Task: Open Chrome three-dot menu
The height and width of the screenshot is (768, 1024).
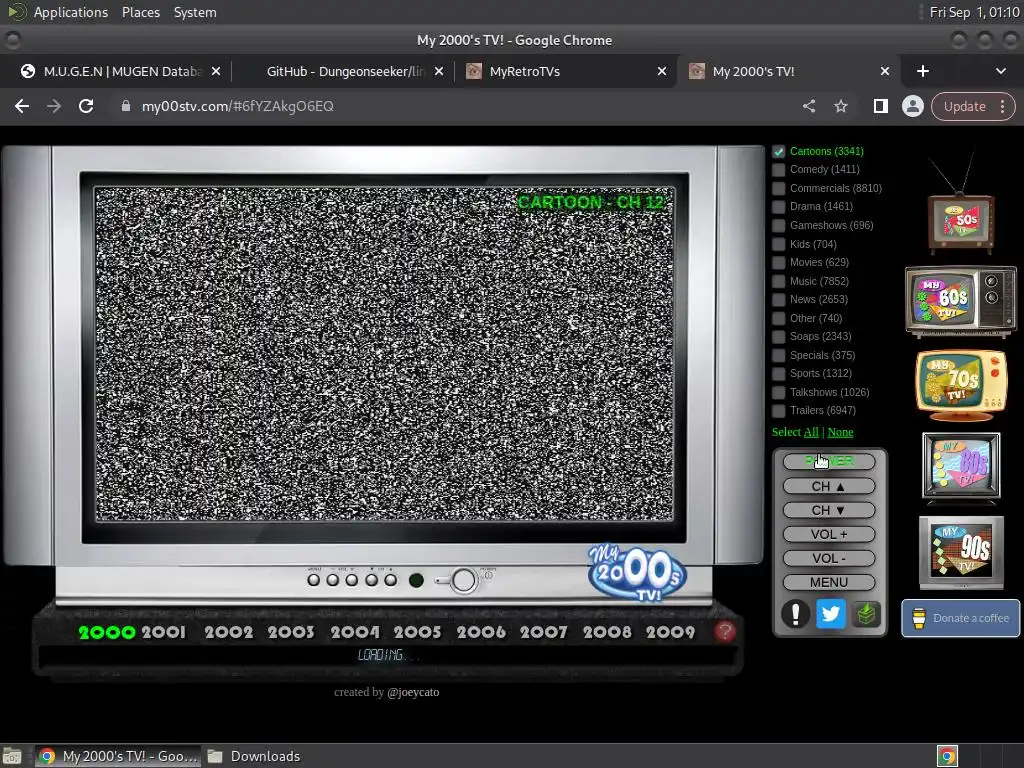Action: [x=1002, y=106]
